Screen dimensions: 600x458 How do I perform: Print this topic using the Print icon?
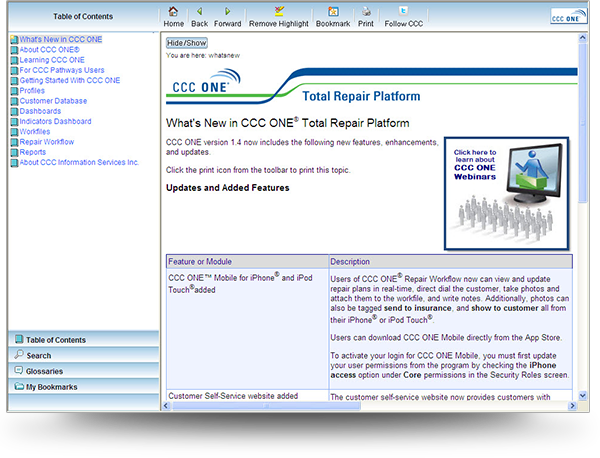click(366, 11)
